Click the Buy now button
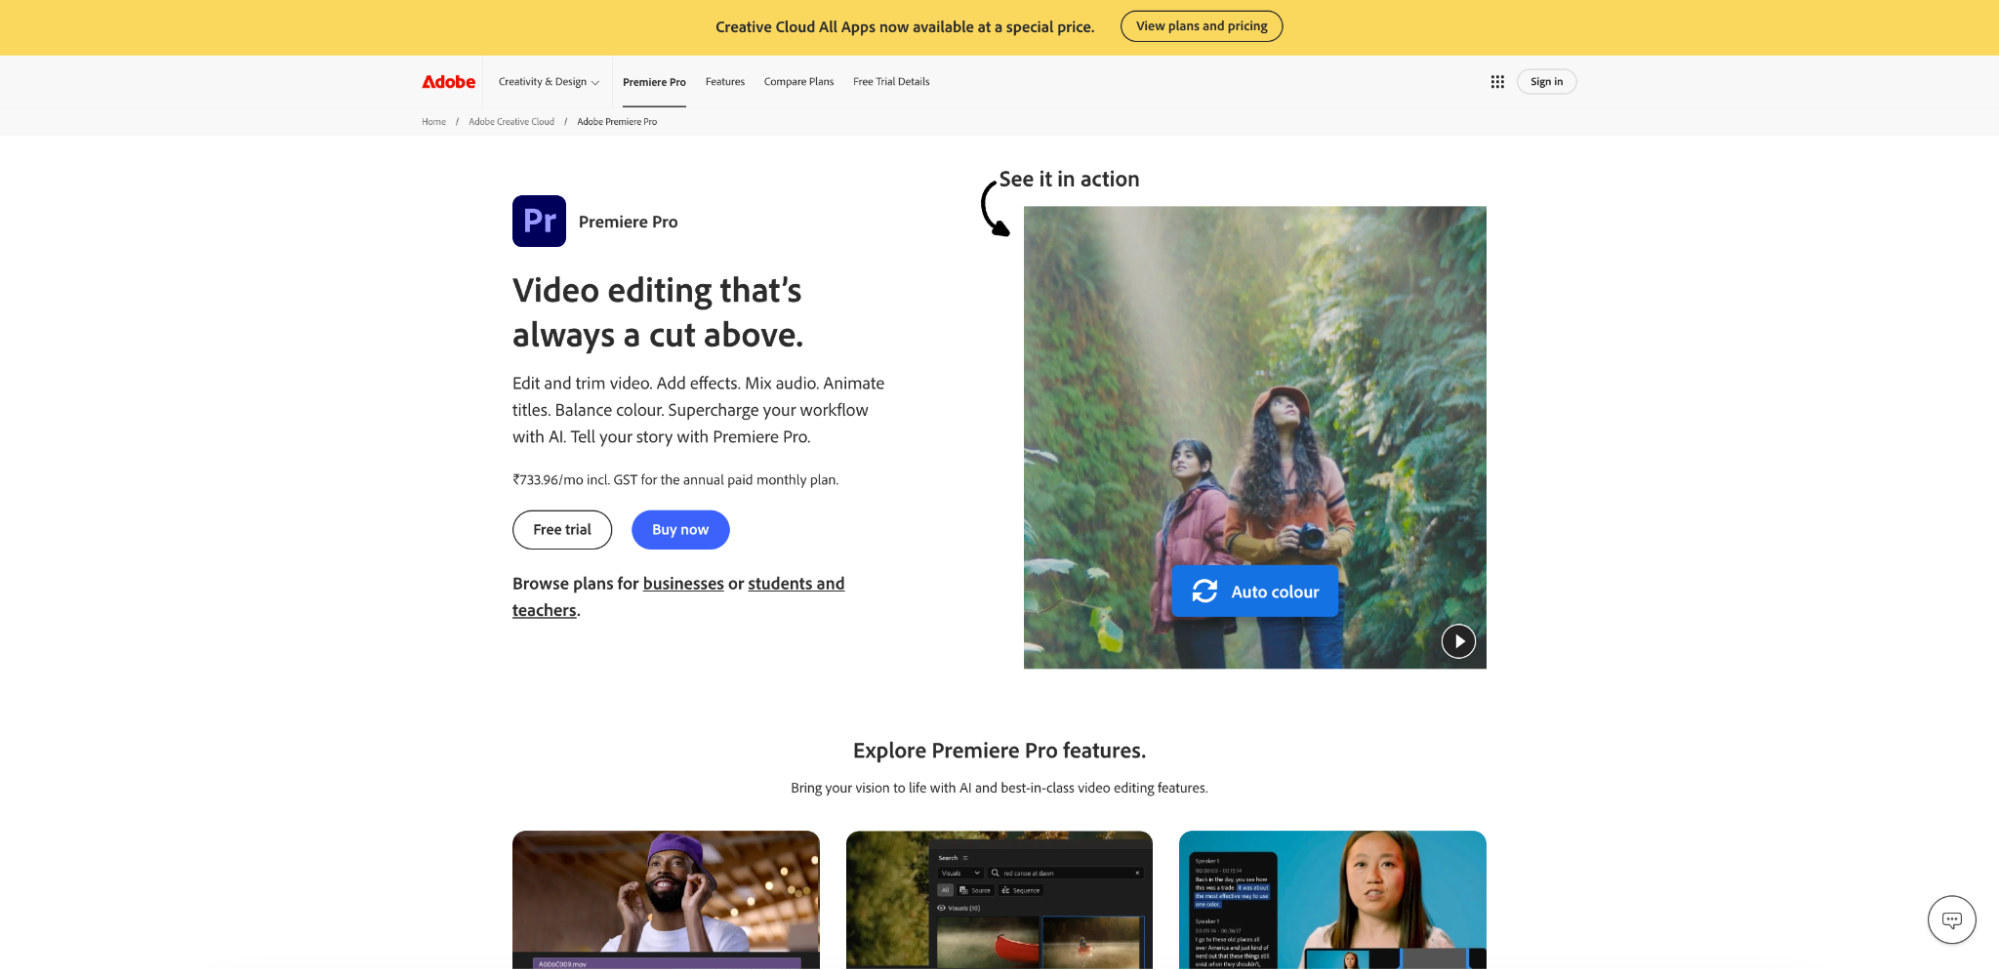Image resolution: width=1999 pixels, height=970 pixels. tap(680, 530)
